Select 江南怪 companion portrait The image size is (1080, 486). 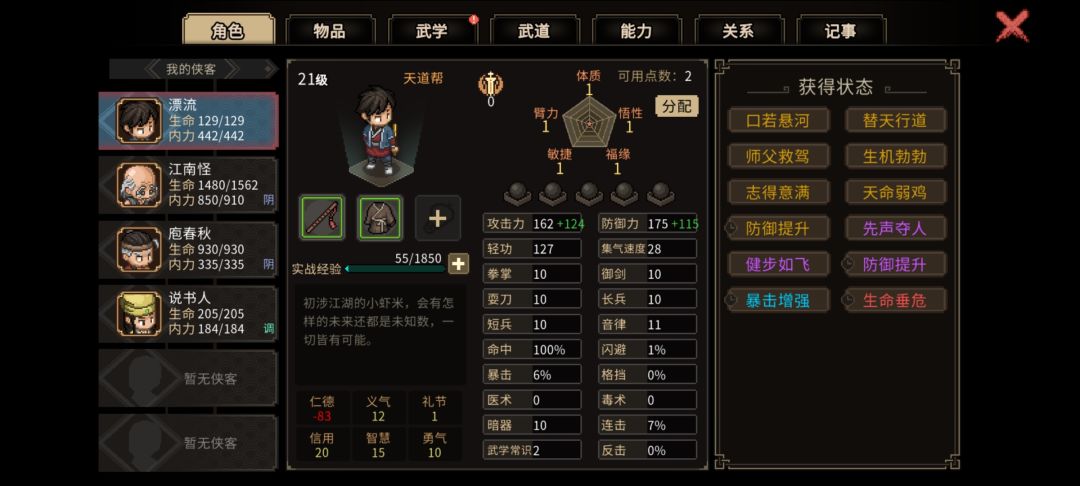point(139,184)
